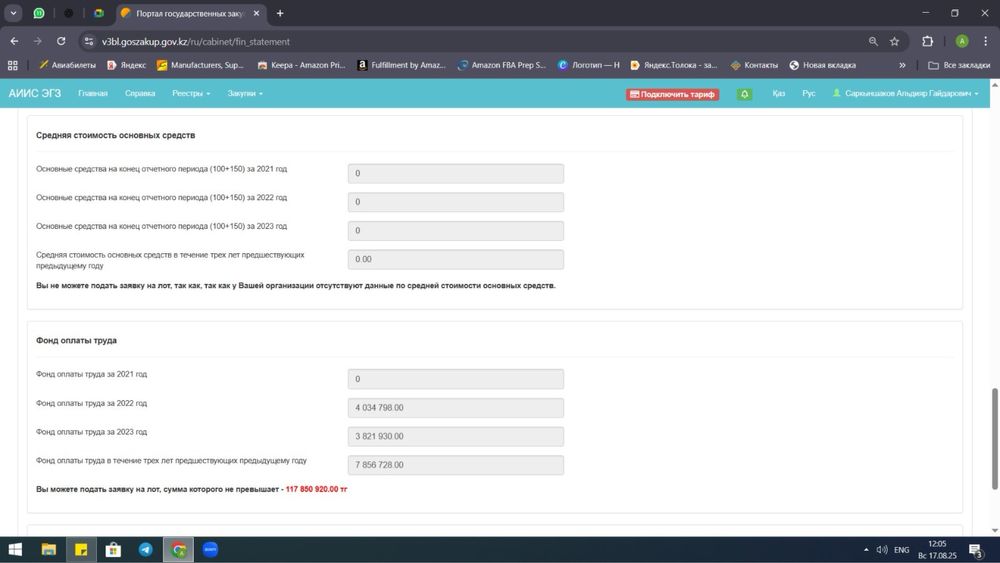Open the Контакты bookmark
The image size is (1000, 563).
(754, 65)
